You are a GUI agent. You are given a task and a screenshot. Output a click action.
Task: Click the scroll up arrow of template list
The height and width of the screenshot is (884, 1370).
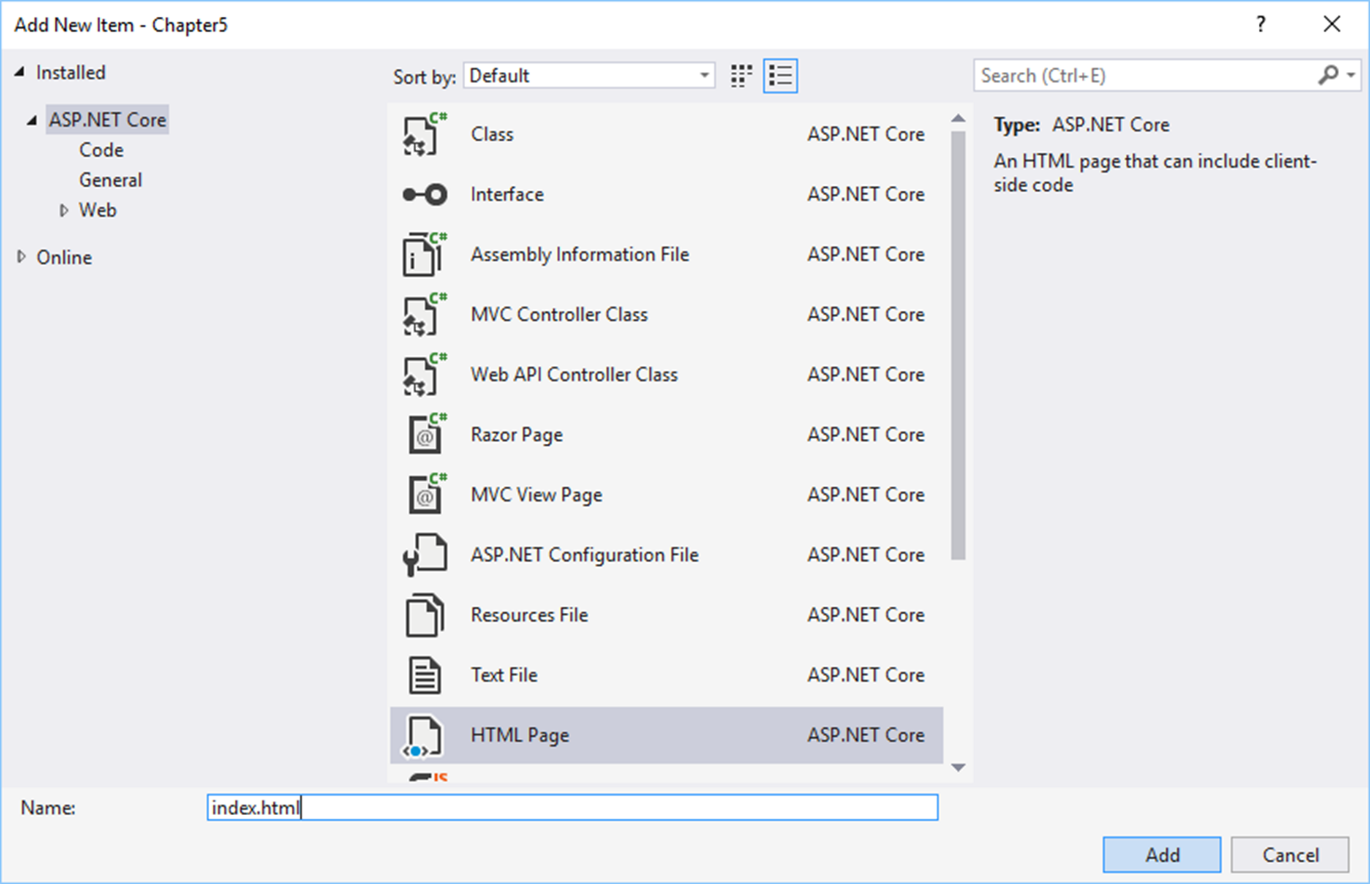coord(958,119)
